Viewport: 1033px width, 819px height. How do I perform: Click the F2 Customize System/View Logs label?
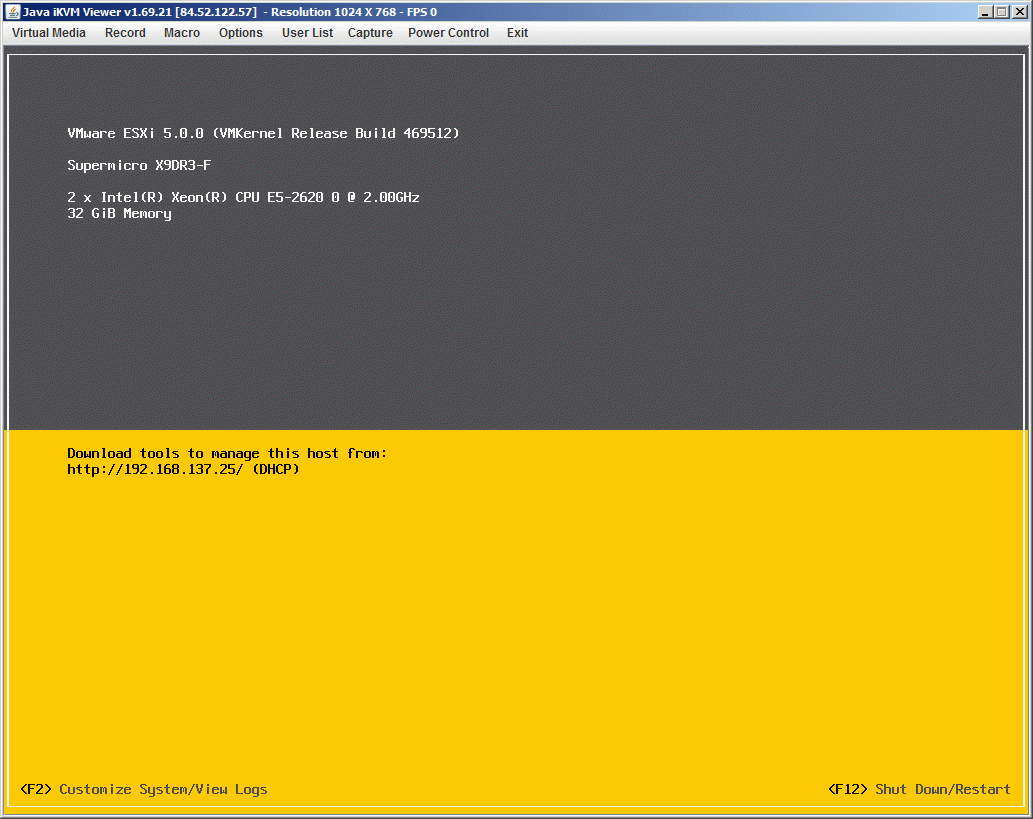[x=144, y=789]
